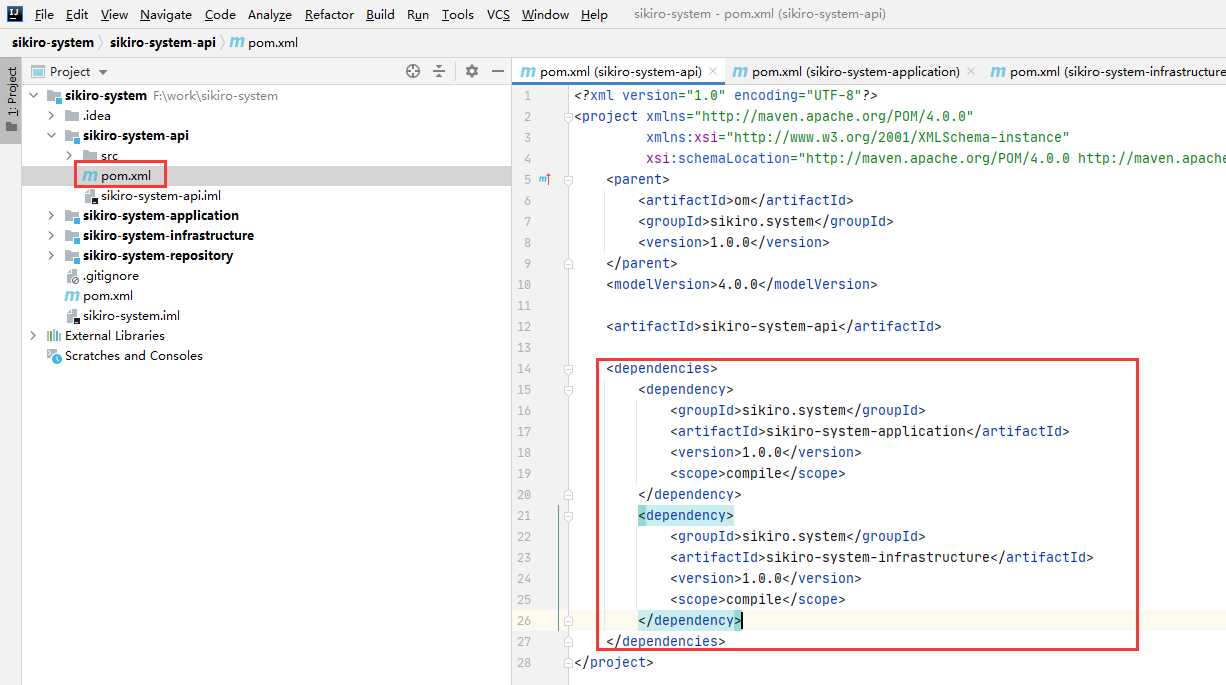Click the xml version declaration on line 1

coord(725,96)
